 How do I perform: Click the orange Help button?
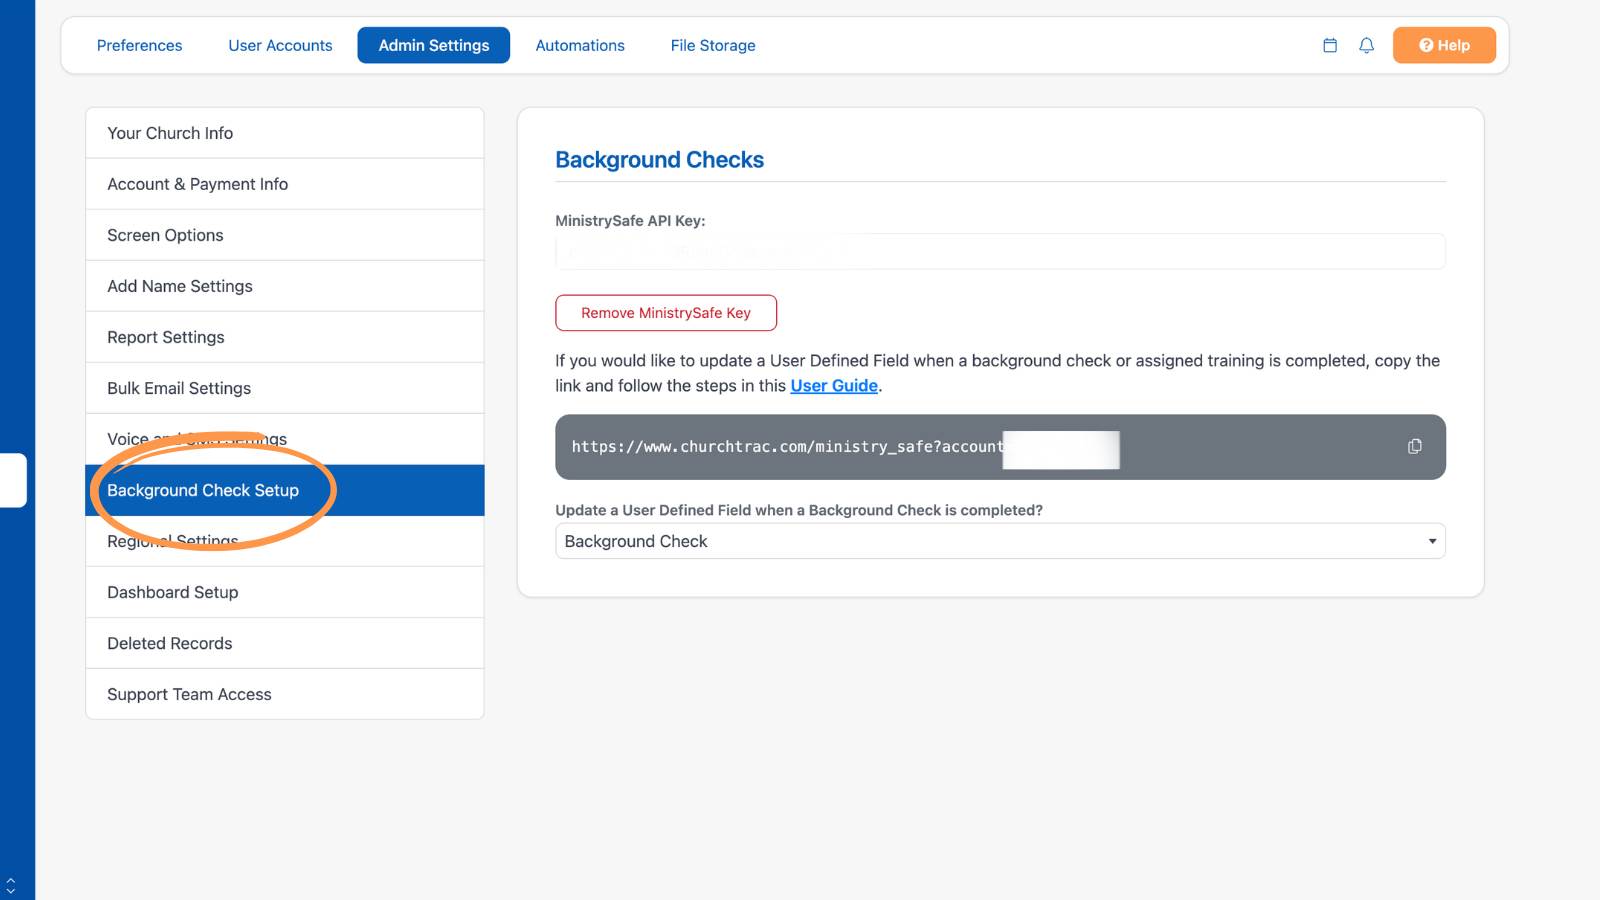pos(1444,45)
